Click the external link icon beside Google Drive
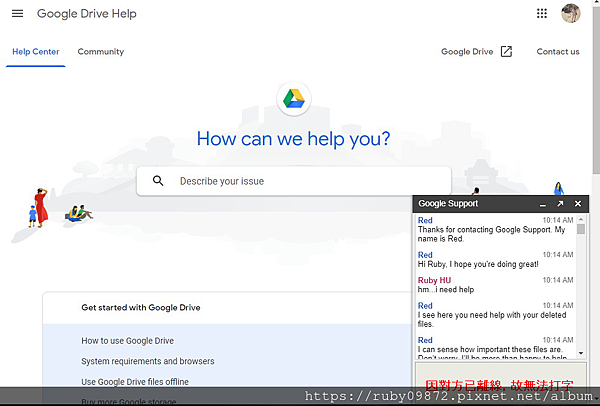The image size is (600, 406). click(506, 51)
